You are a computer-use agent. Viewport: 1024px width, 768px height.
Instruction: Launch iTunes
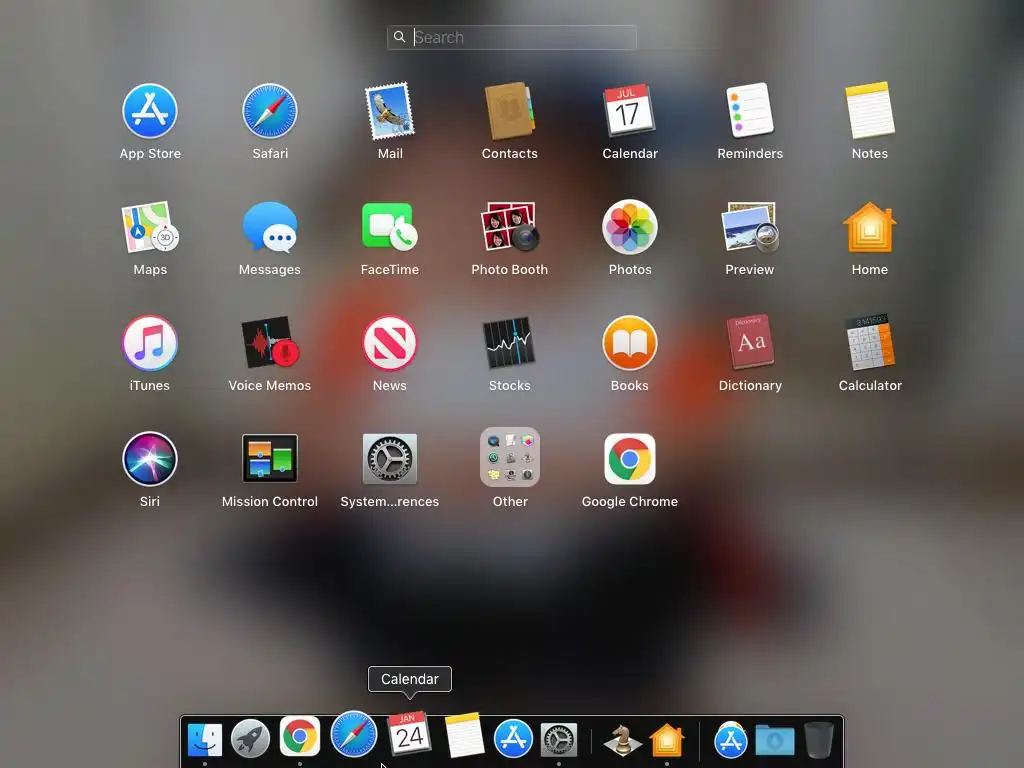tap(150, 343)
